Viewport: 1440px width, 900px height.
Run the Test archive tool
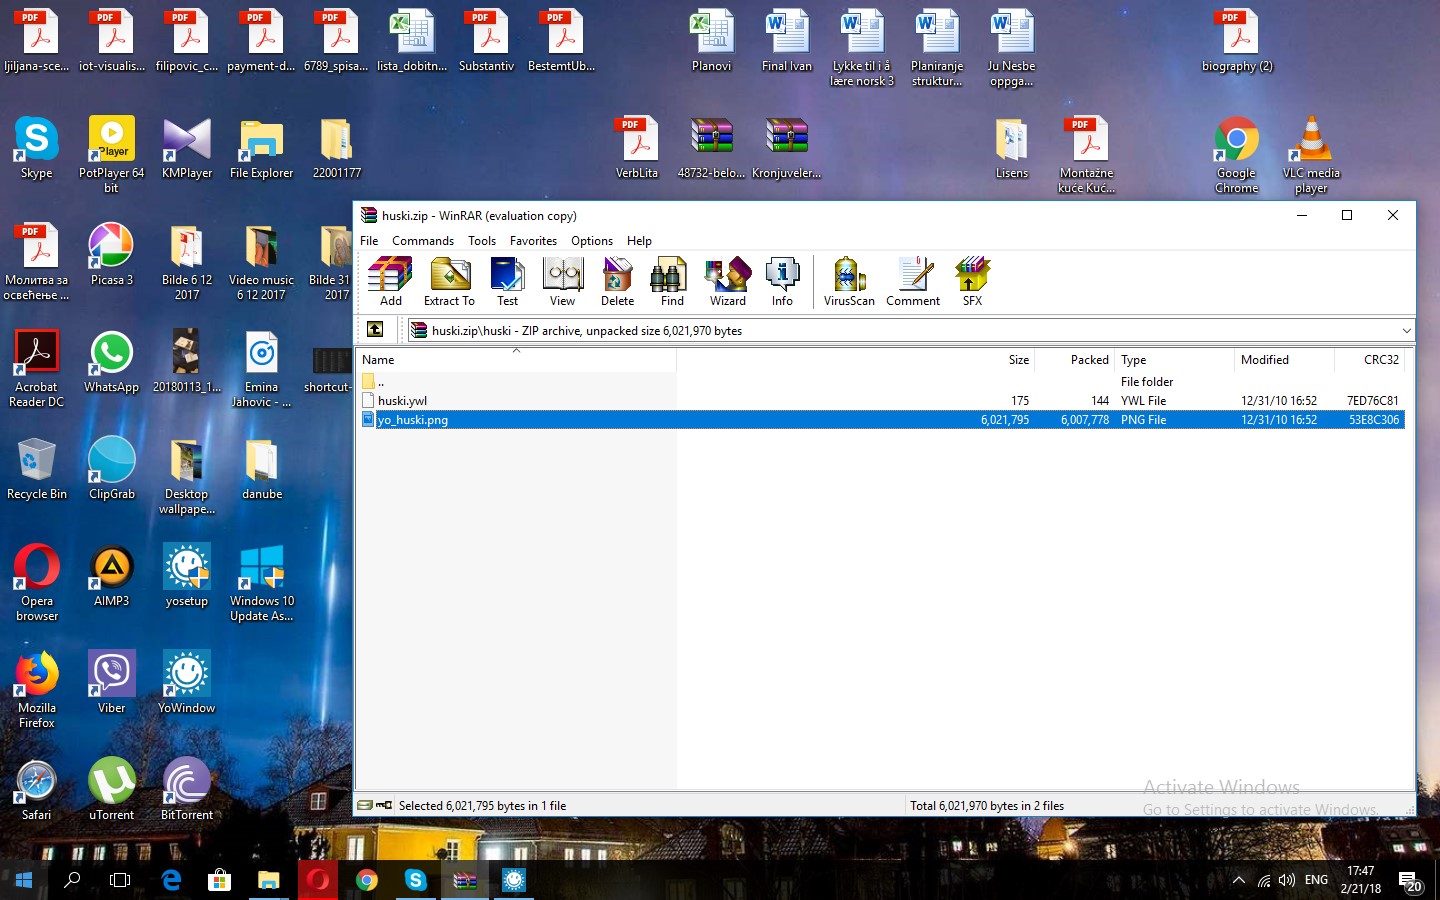507,281
